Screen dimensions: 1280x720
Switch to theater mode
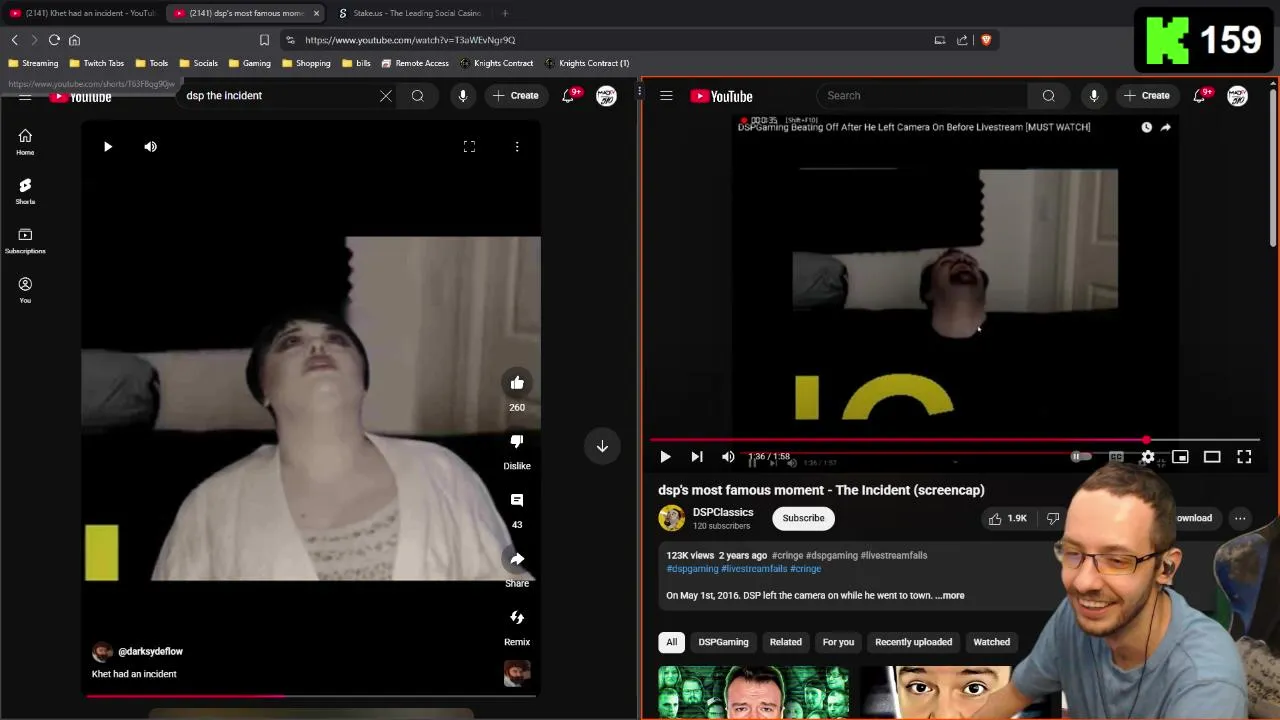[1212, 457]
